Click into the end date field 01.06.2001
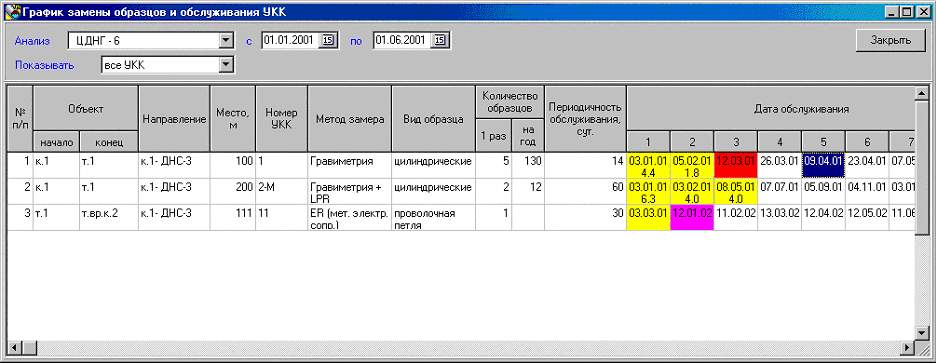The image size is (936, 363). (x=402, y=41)
